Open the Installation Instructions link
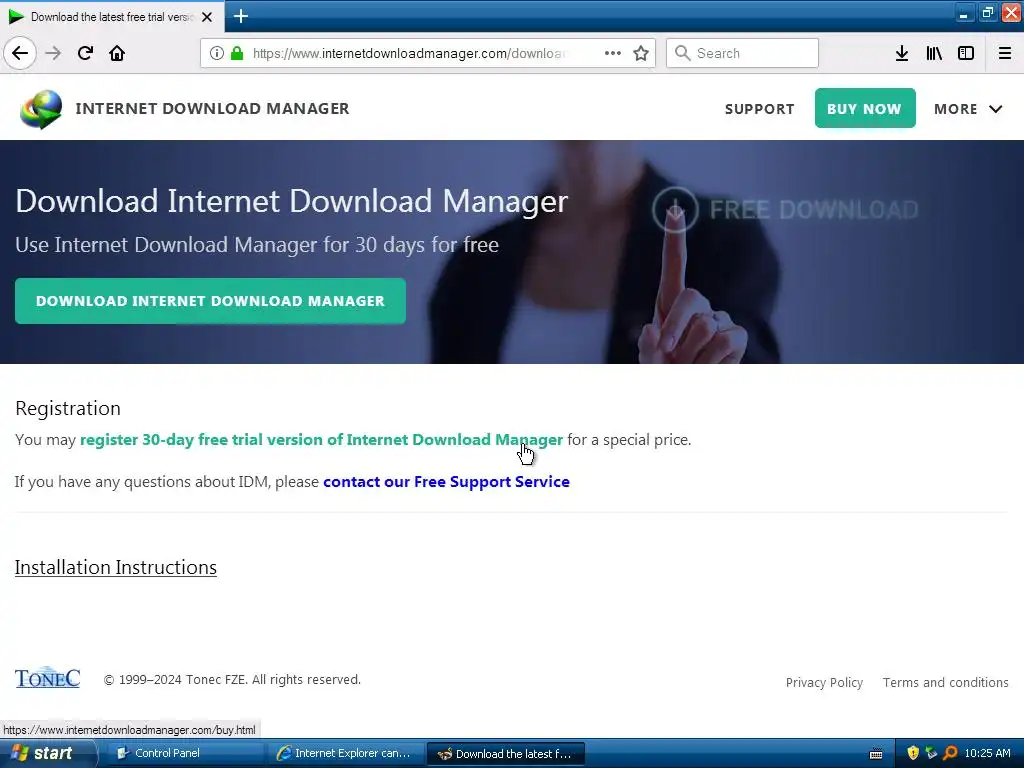Viewport: 1024px width, 768px height. (x=116, y=567)
